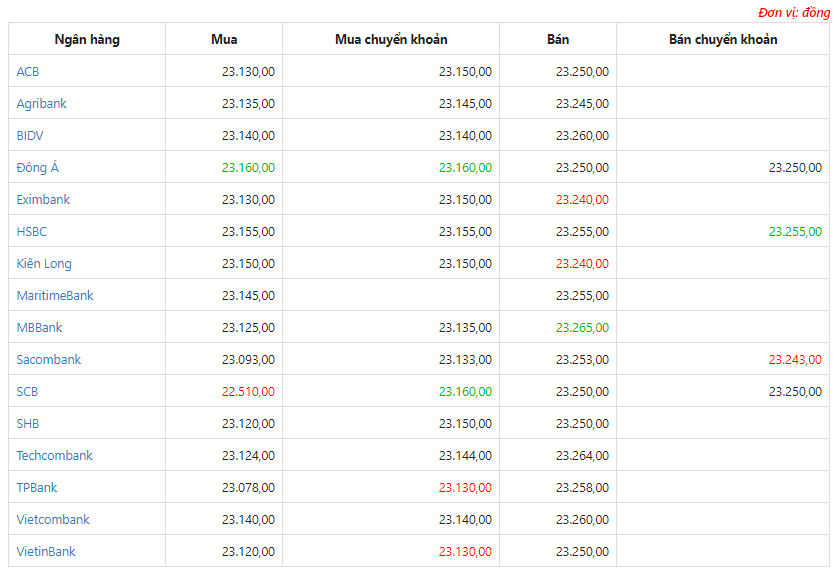Viewport: 835px width, 574px height.
Task: Open the Agribank link
Action: point(42,104)
